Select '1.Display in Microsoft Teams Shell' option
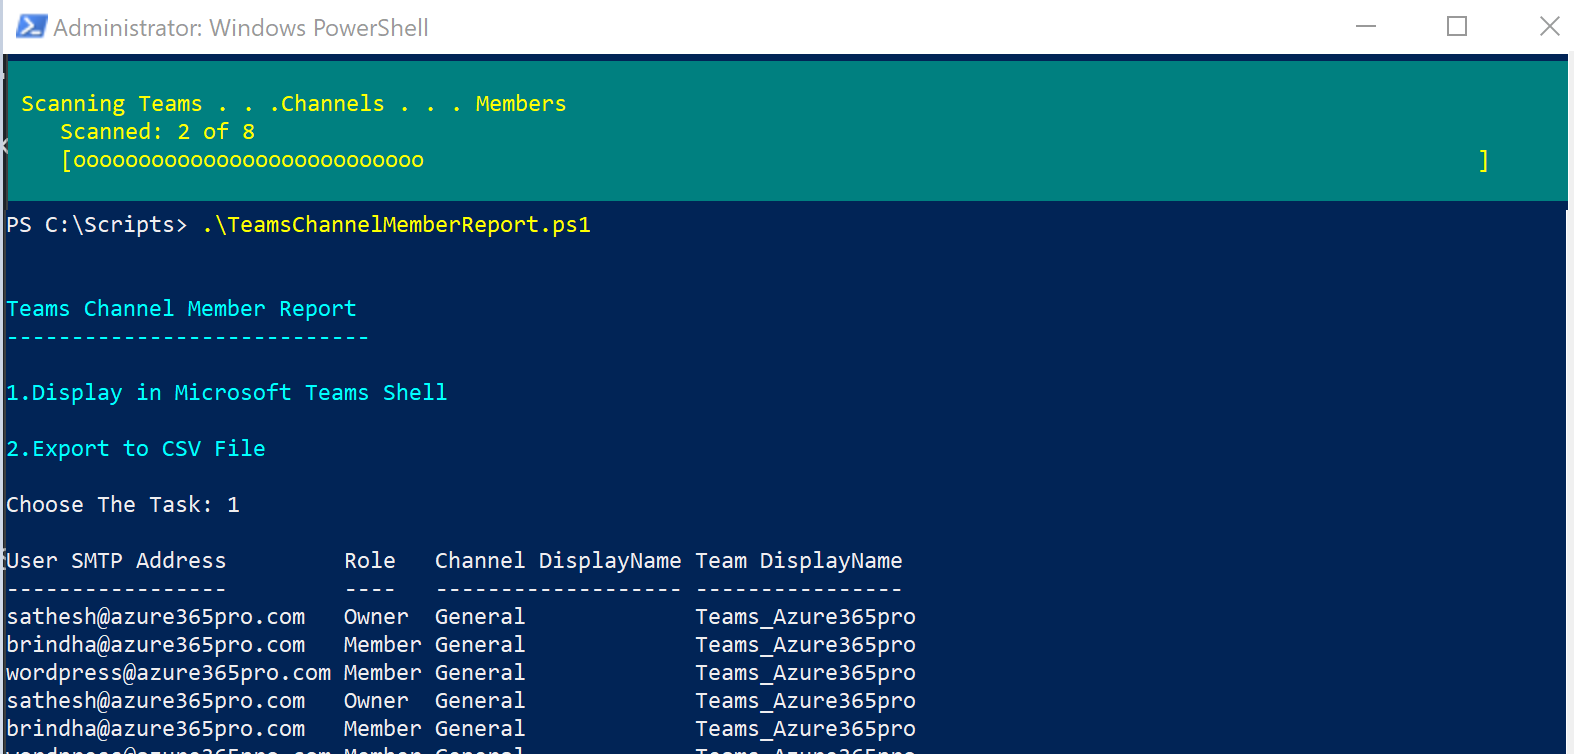The image size is (1574, 754). [x=227, y=393]
